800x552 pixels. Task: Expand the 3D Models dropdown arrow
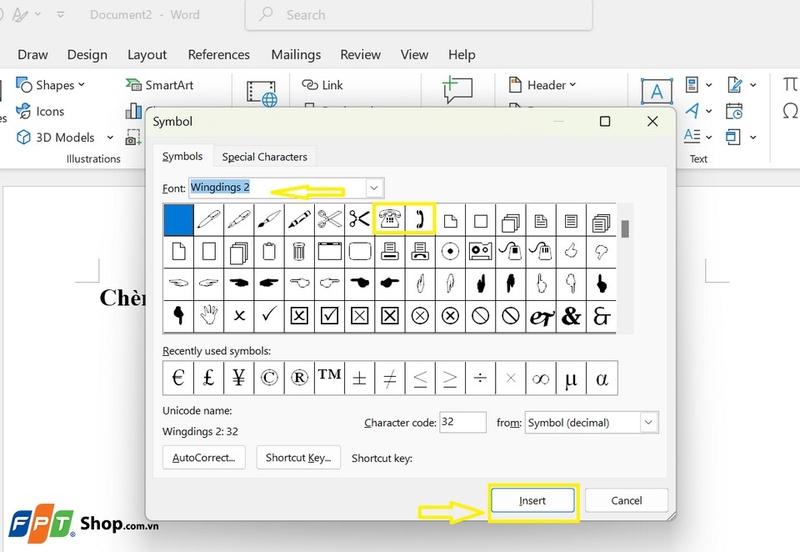(110, 137)
